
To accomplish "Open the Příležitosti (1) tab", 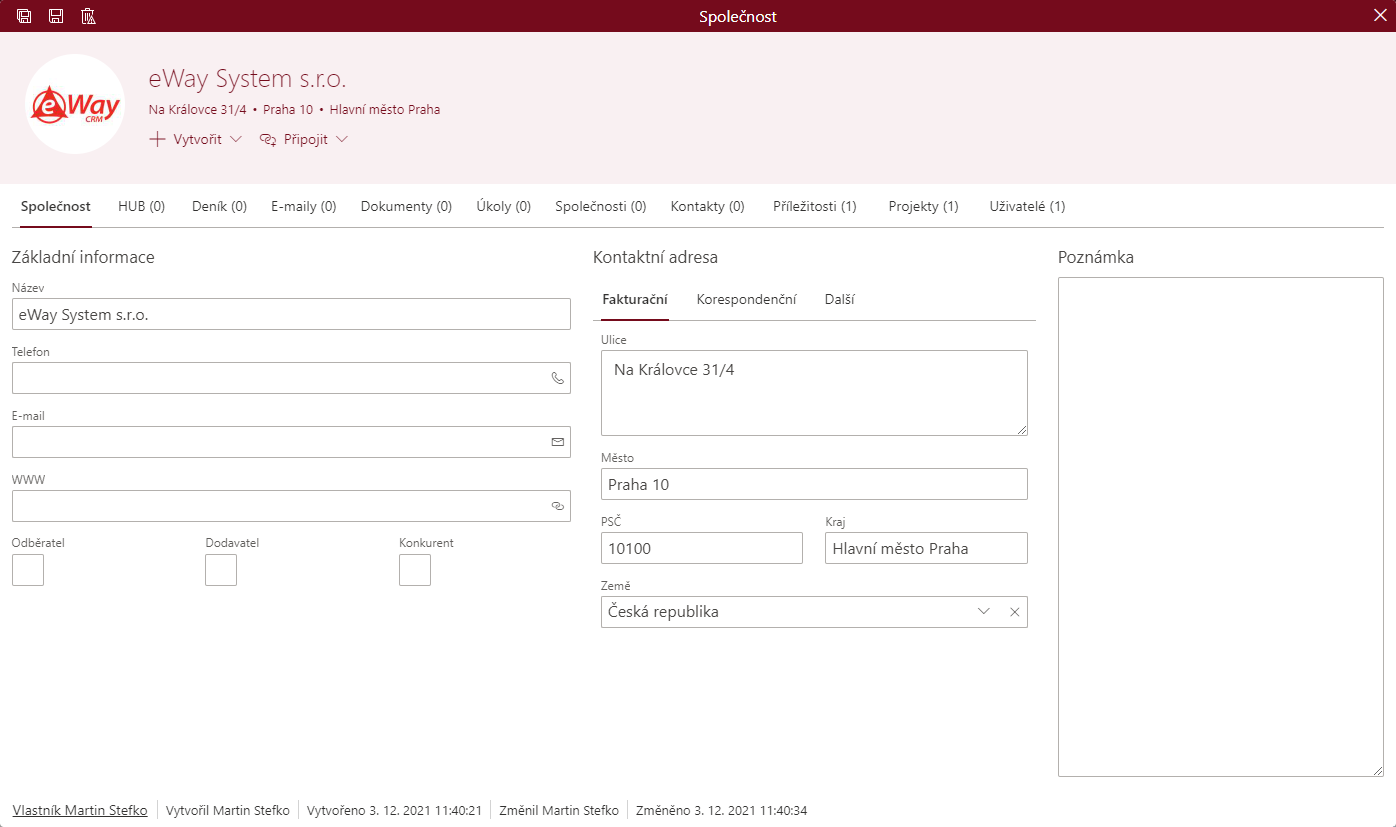I will pos(815,206).
